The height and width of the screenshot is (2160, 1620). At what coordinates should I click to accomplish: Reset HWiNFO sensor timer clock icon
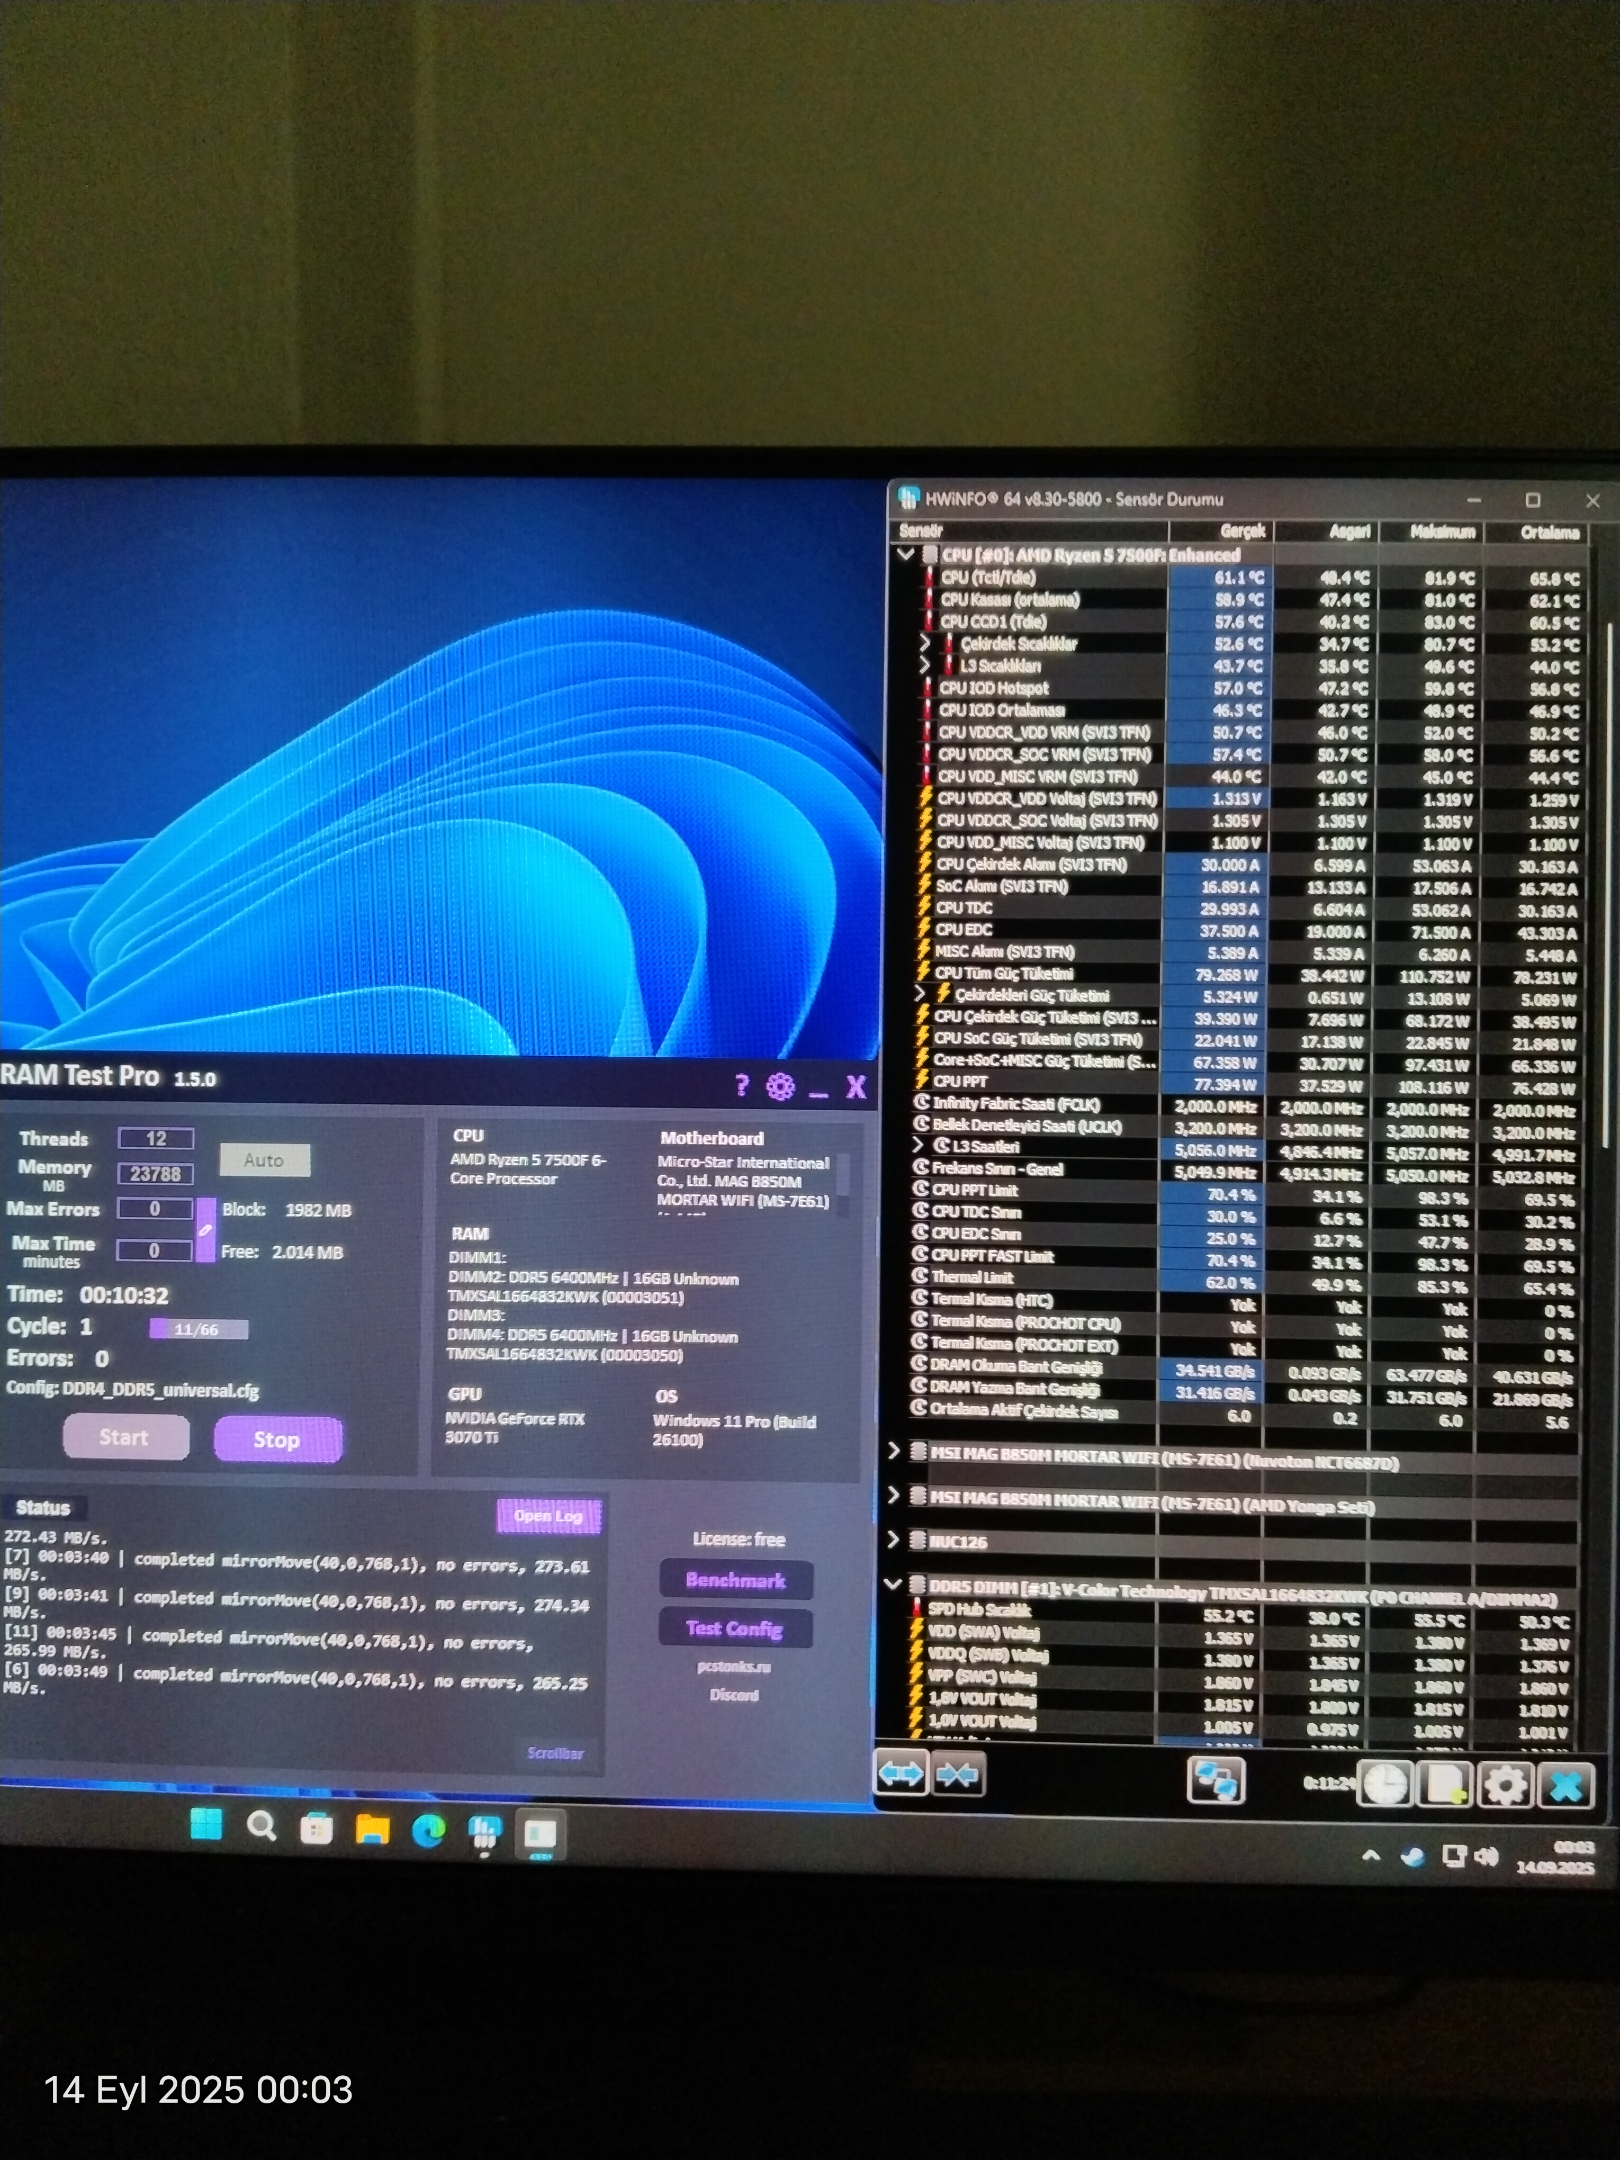(1386, 1784)
